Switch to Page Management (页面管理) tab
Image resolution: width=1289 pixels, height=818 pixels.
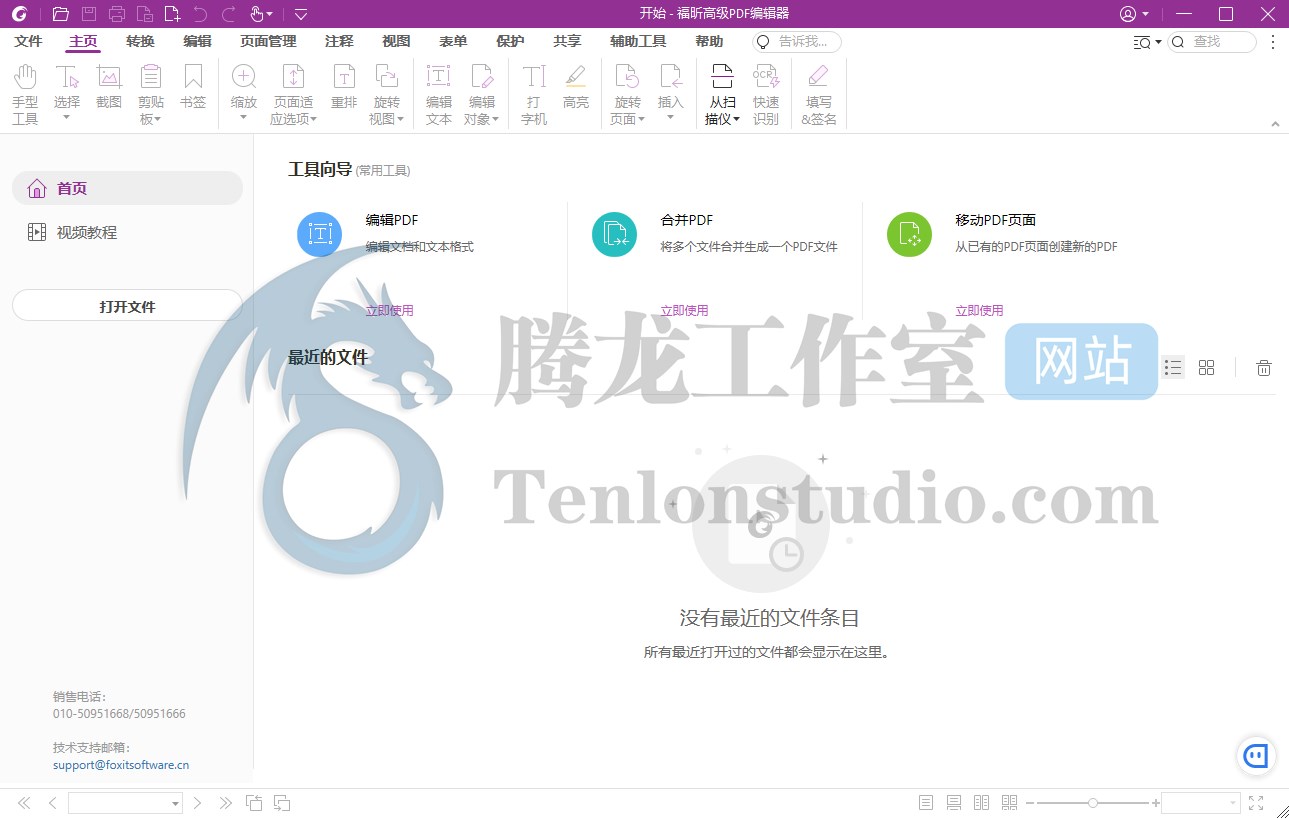click(268, 42)
